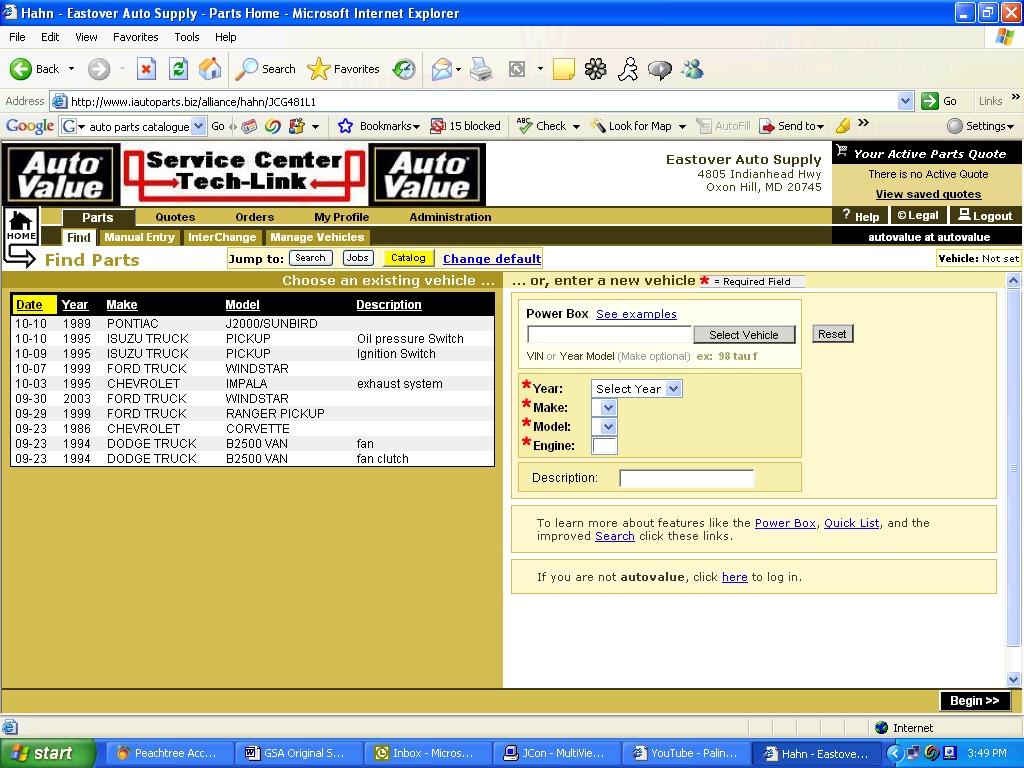Click the Refresh page icon

pyautogui.click(x=178, y=69)
